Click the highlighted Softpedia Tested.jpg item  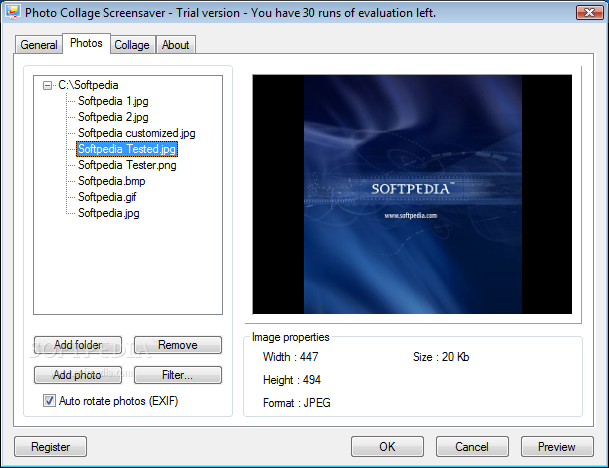(127, 149)
